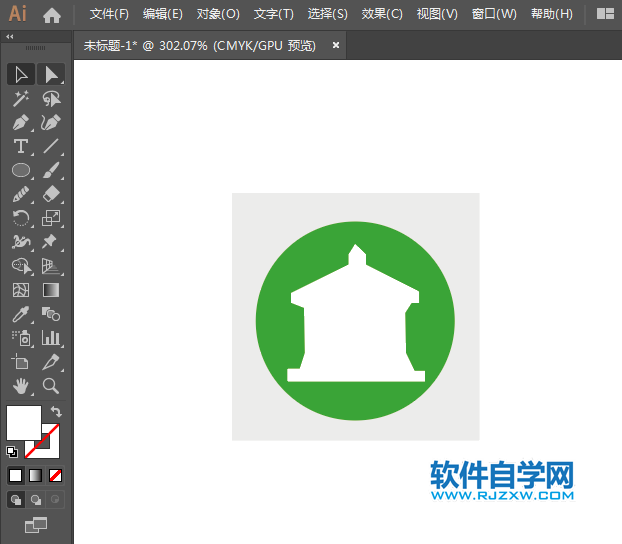This screenshot has width=622, height=544.
Task: Open the 帮助(H) menu
Action: [x=552, y=14]
